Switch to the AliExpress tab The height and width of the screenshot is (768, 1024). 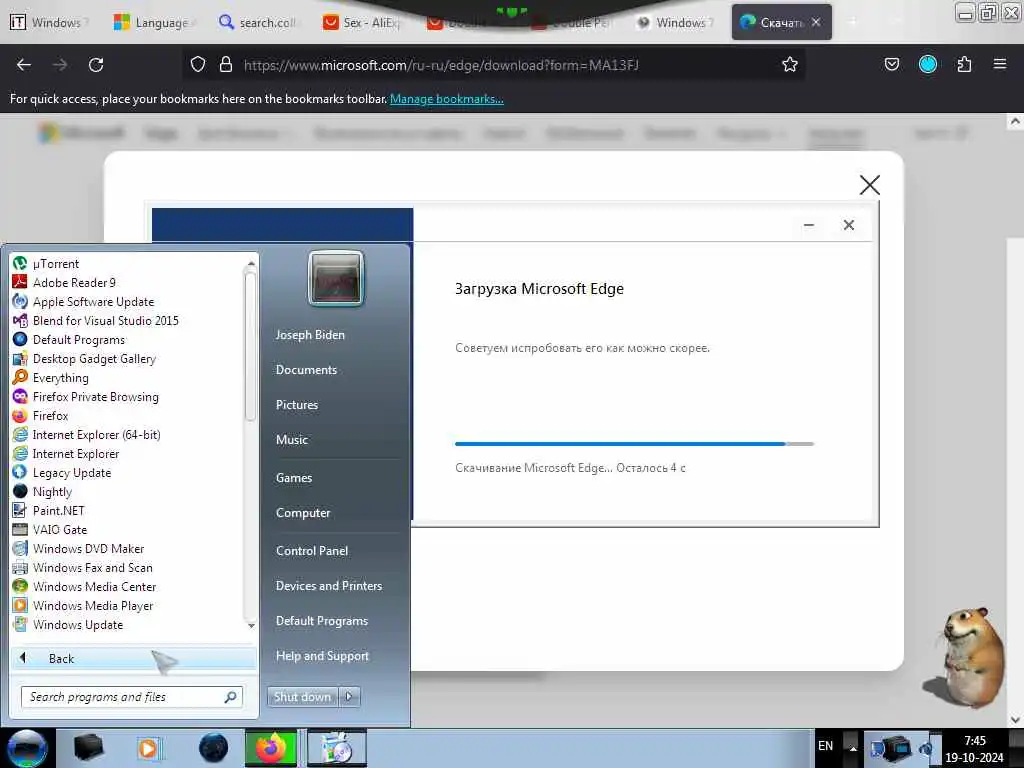363,22
